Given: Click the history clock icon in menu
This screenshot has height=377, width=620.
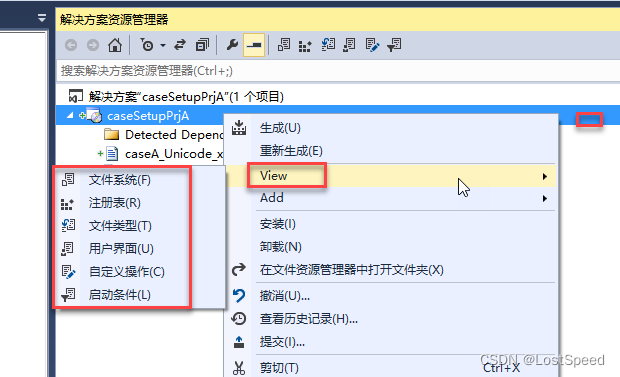Looking at the screenshot, I should click(239, 318).
